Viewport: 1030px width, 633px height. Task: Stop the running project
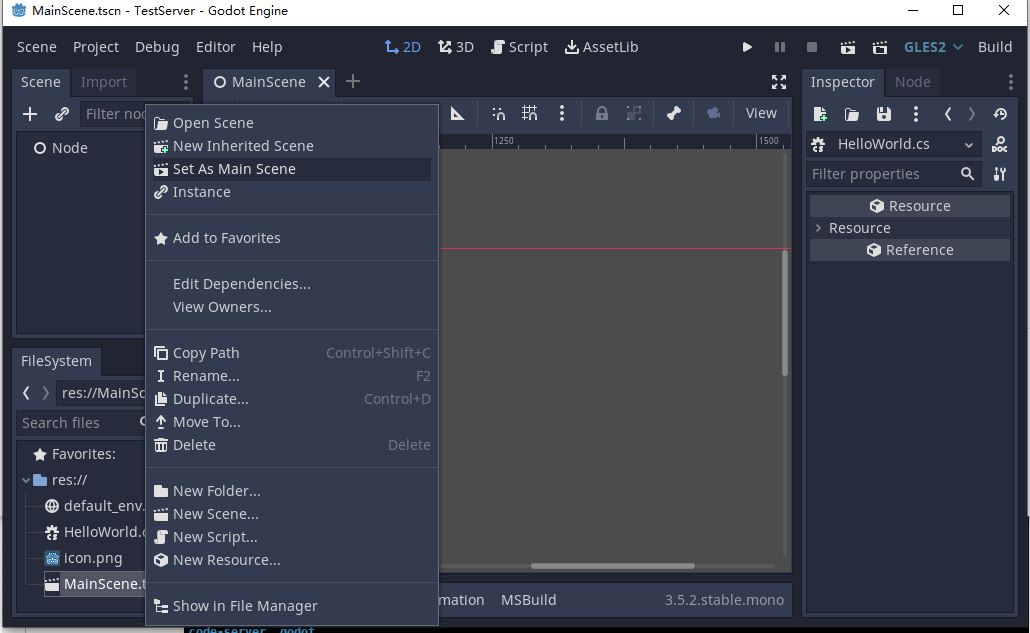tap(812, 47)
